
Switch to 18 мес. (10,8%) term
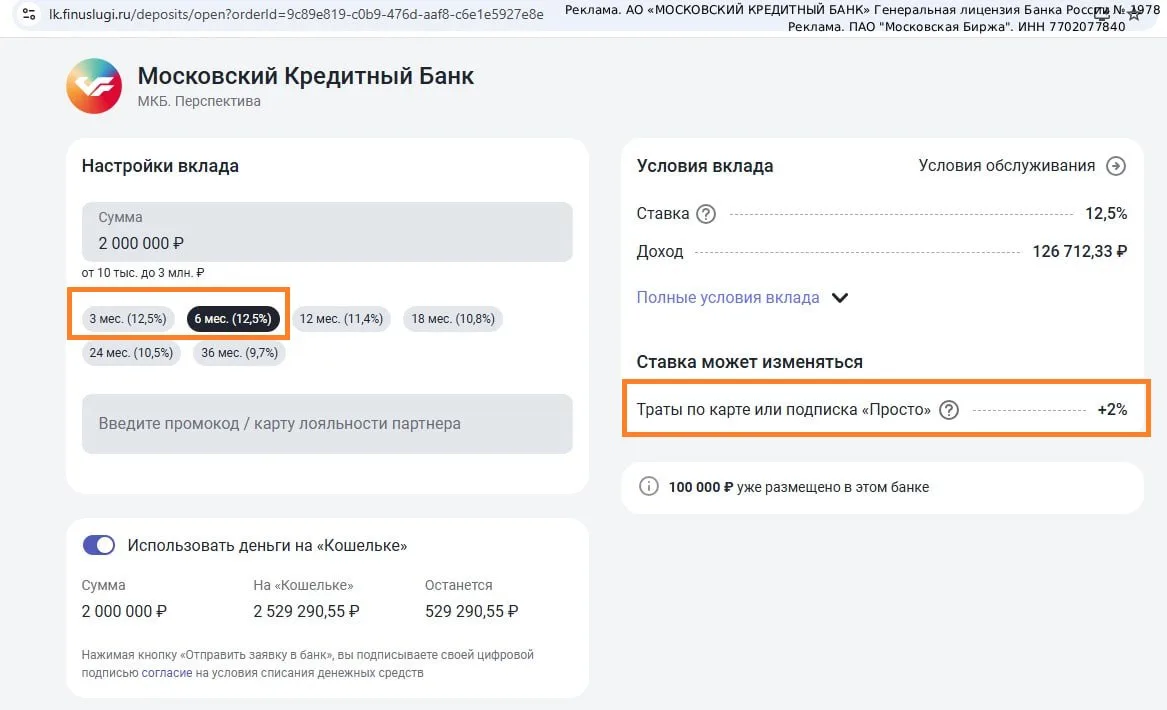click(x=453, y=319)
